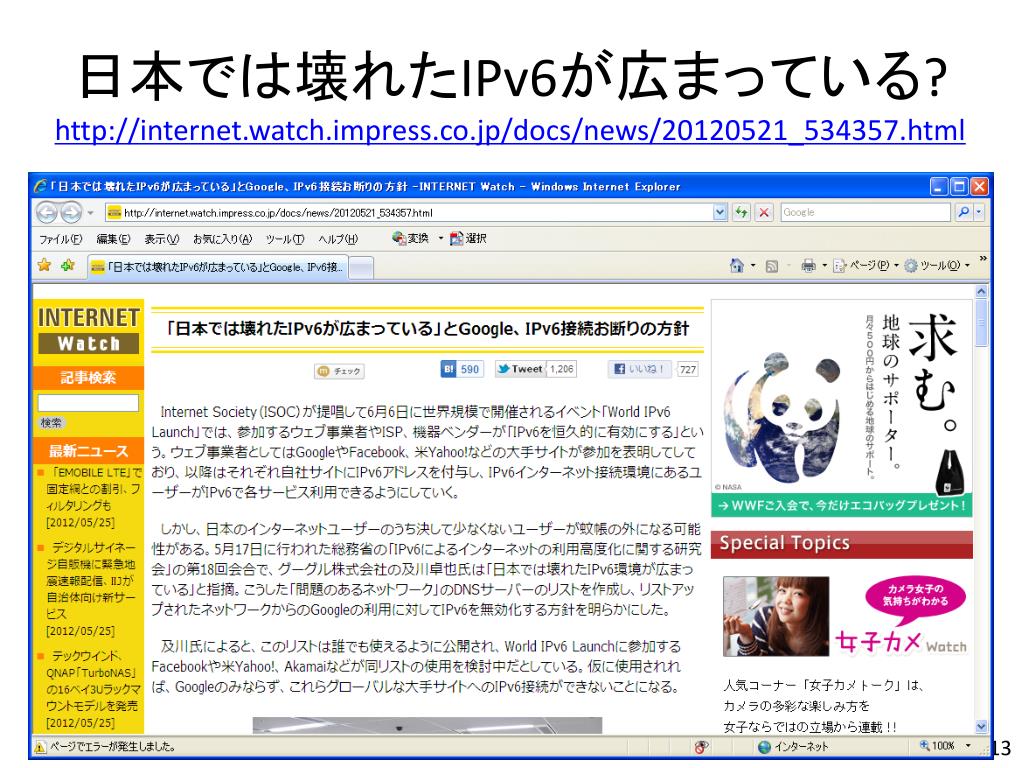1024x768 pixels.
Task: Select the 日本では壊れたIPv6 browser tab
Action: (x=217, y=267)
